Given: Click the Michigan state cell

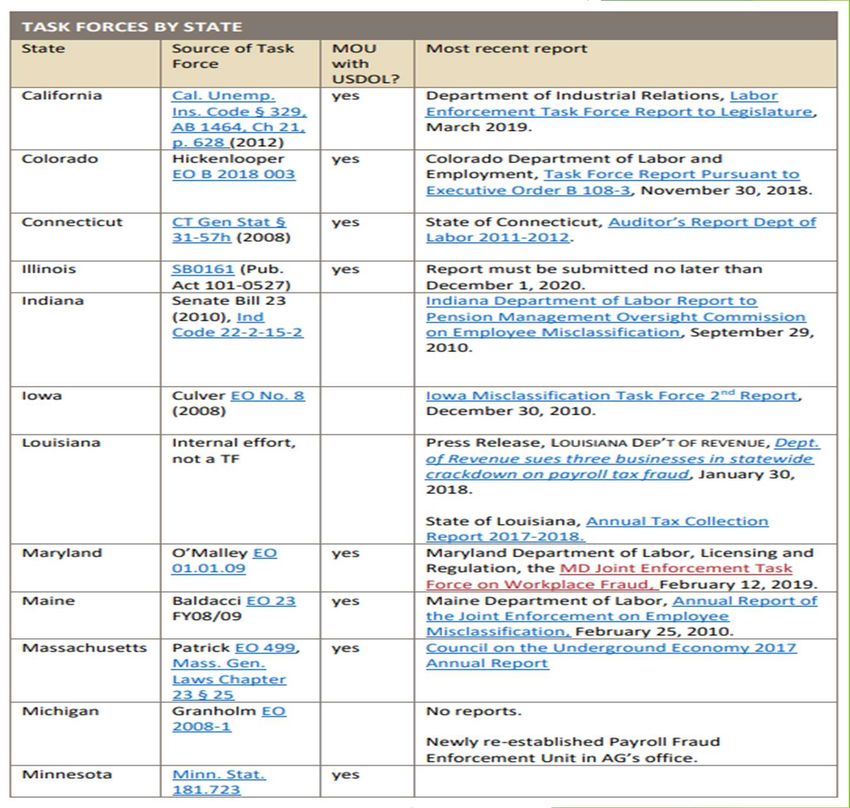Looking at the screenshot, I should [x=85, y=734].
